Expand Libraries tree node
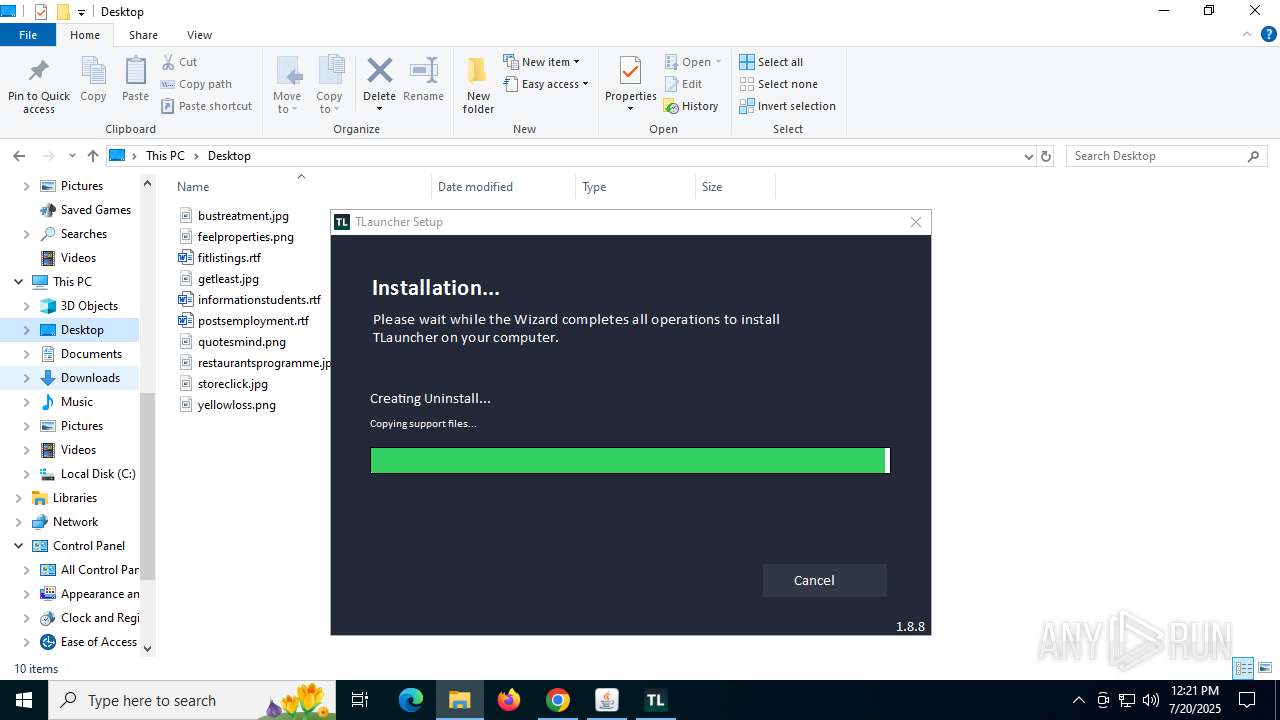Image resolution: width=1280 pixels, height=720 pixels. click(18, 498)
